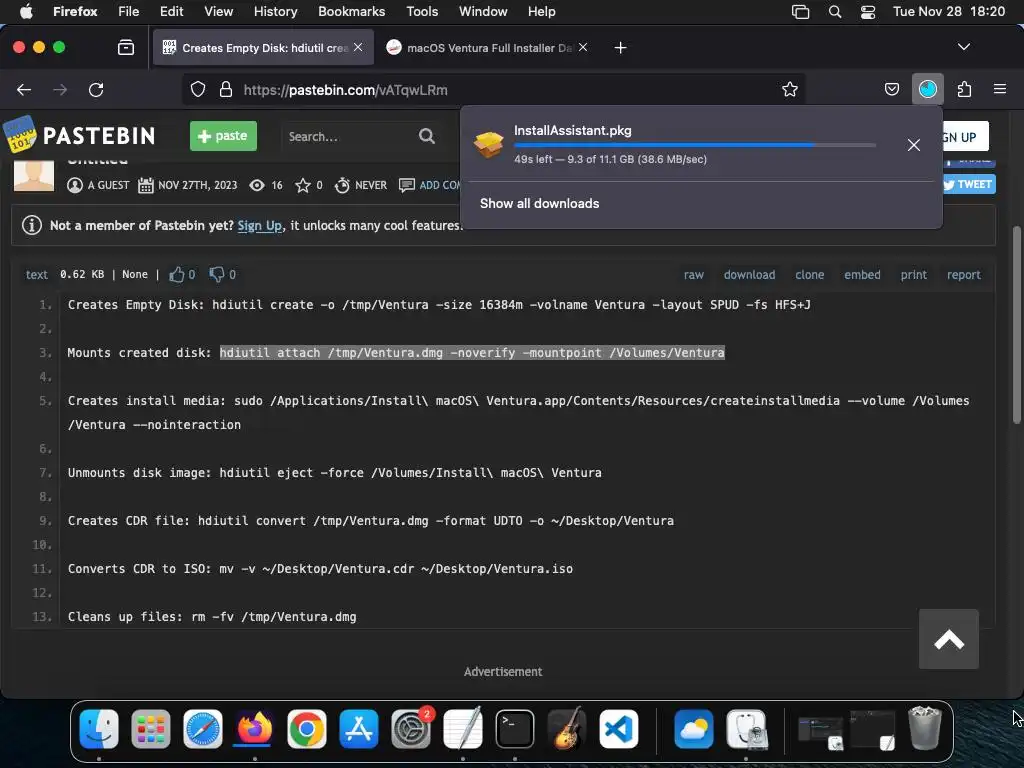Clone this paste

tap(809, 275)
